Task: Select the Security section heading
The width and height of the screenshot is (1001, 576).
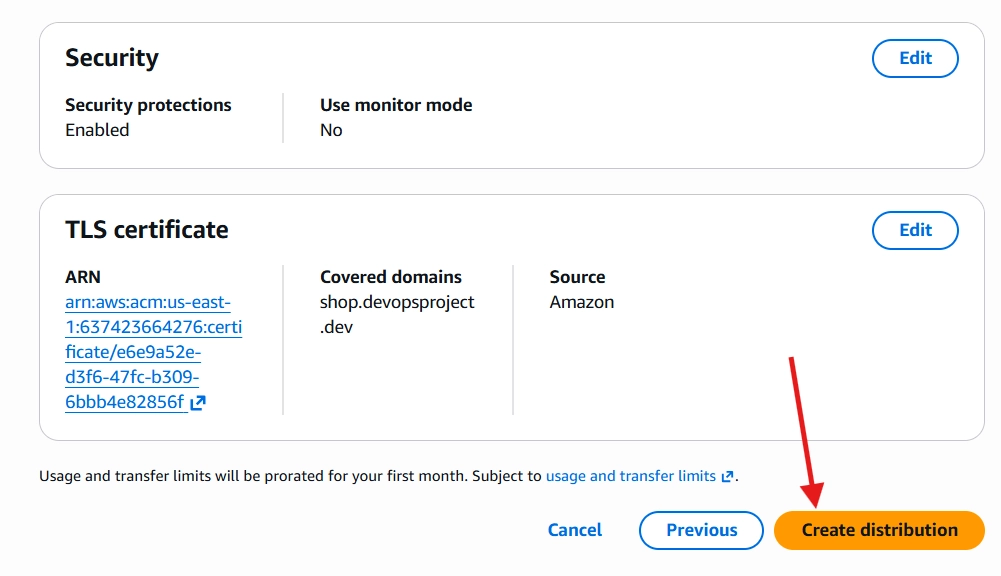Action: (112, 57)
